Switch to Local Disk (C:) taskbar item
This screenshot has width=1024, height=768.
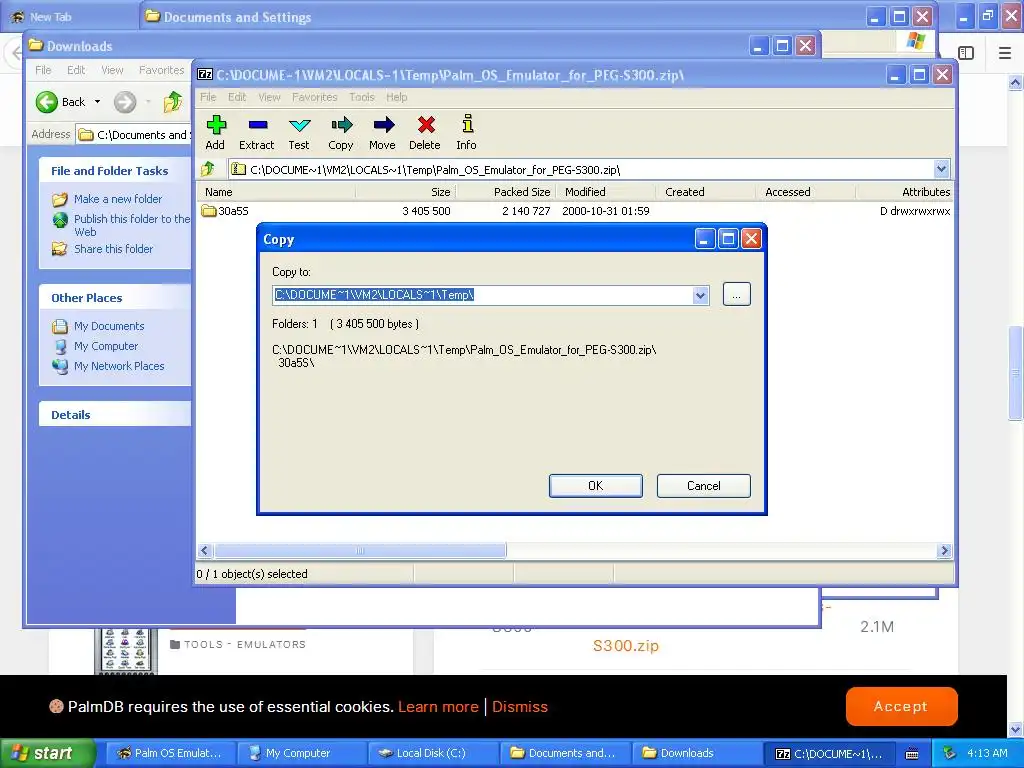pos(432,753)
